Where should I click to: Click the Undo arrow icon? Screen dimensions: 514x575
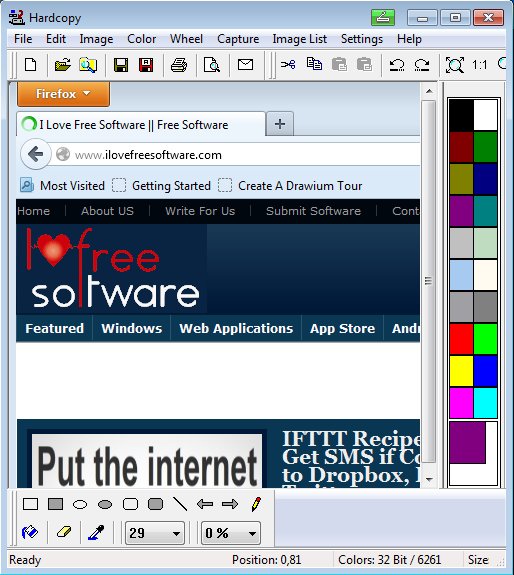coord(397,65)
